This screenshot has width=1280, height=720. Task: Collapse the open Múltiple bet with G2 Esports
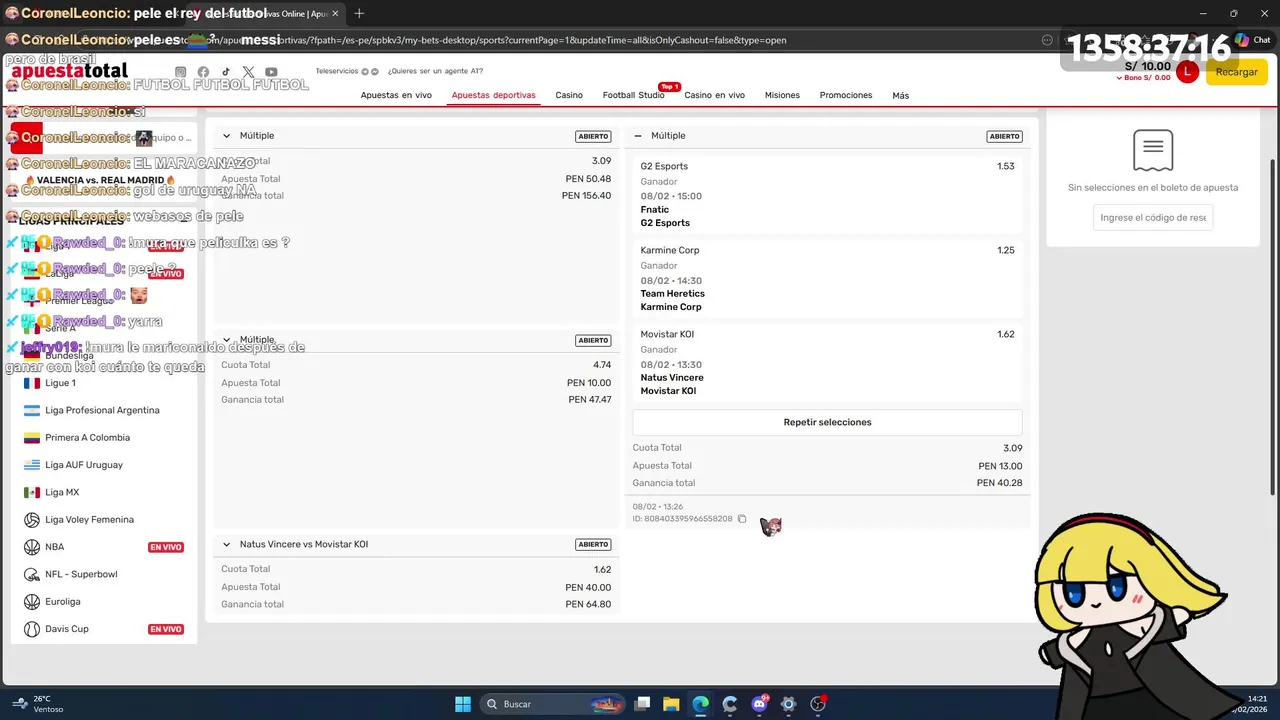point(638,136)
